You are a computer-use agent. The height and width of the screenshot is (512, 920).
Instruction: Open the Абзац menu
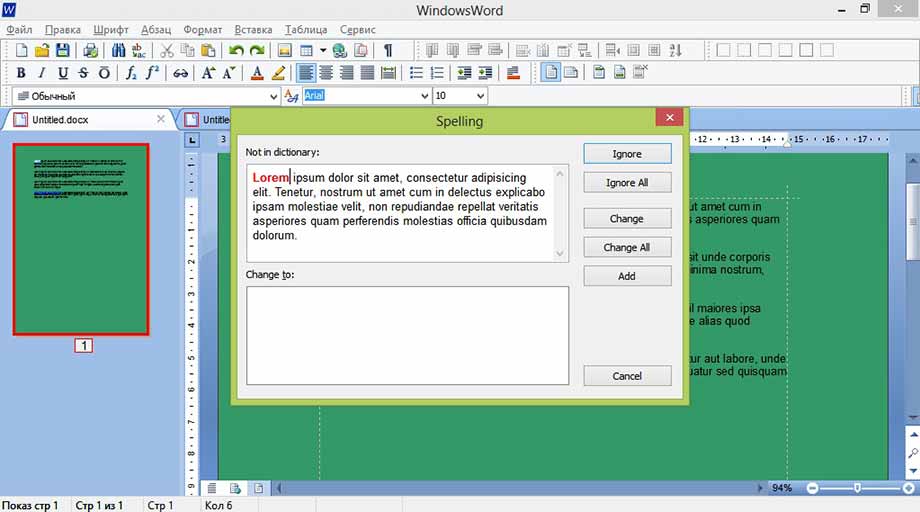coord(156,29)
